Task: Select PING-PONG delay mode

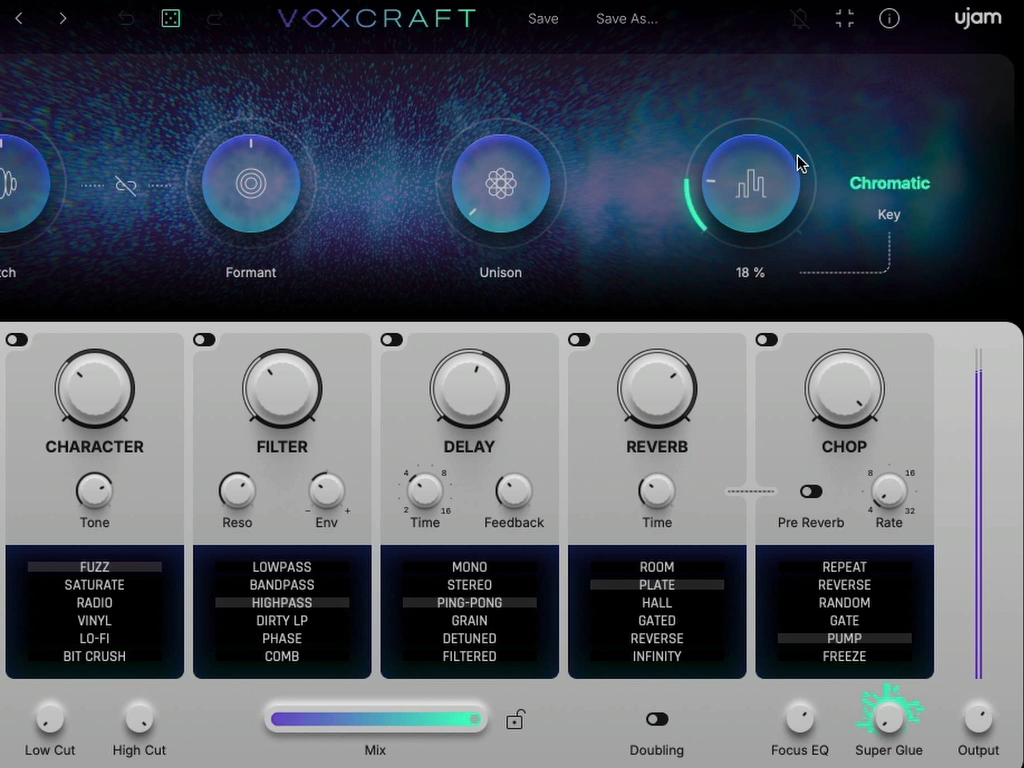Action: (470, 603)
